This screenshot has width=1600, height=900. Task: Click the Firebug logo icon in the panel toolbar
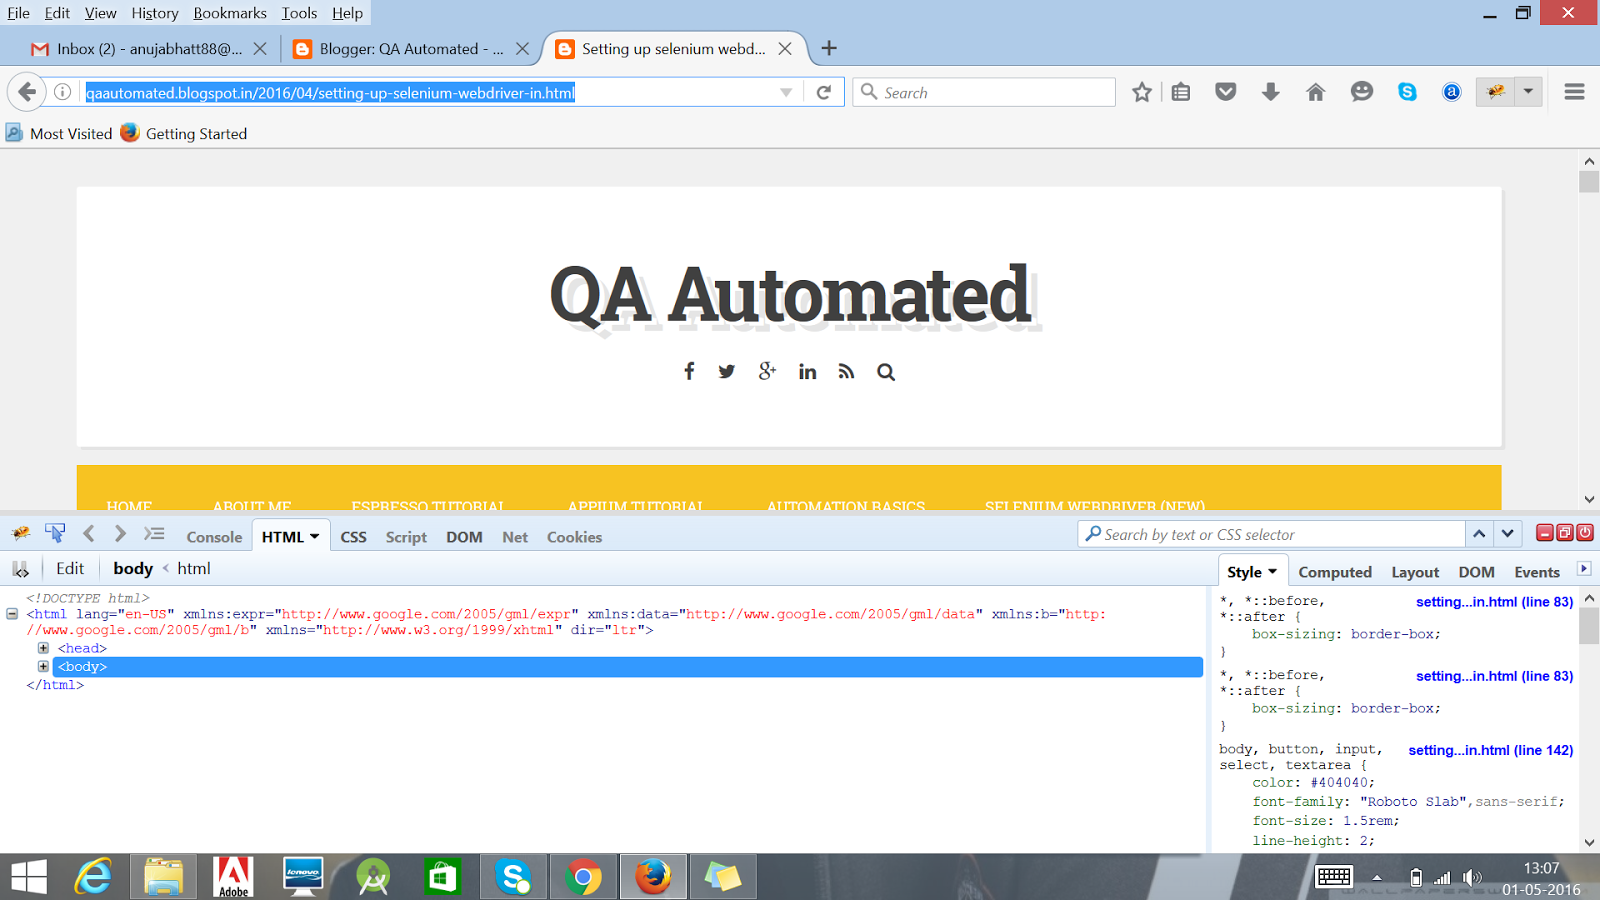[x=20, y=534]
